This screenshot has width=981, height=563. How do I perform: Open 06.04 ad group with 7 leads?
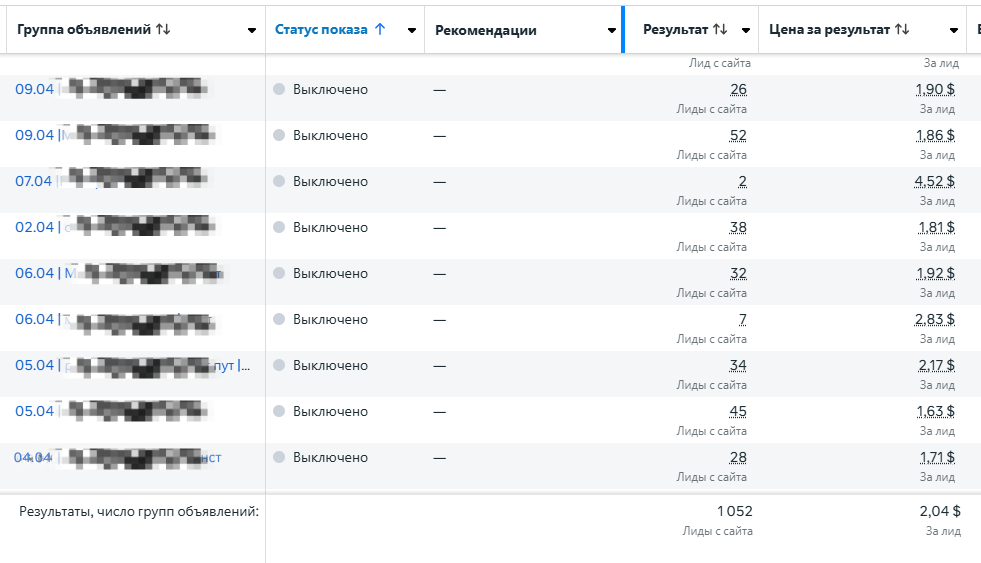pyautogui.click(x=115, y=319)
